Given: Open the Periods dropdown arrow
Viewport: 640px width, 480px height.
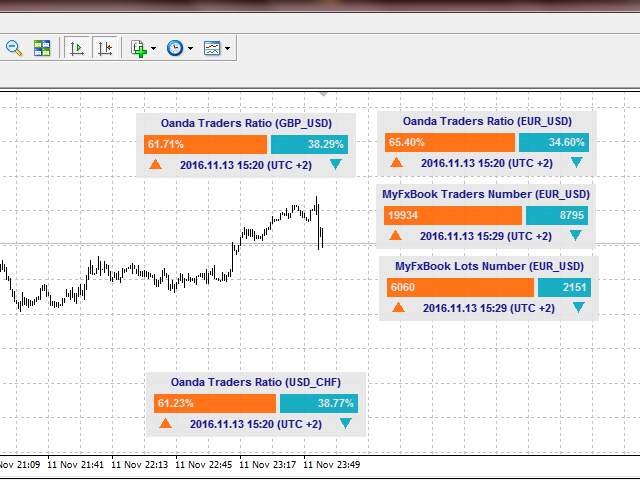Looking at the screenshot, I should [x=190, y=49].
